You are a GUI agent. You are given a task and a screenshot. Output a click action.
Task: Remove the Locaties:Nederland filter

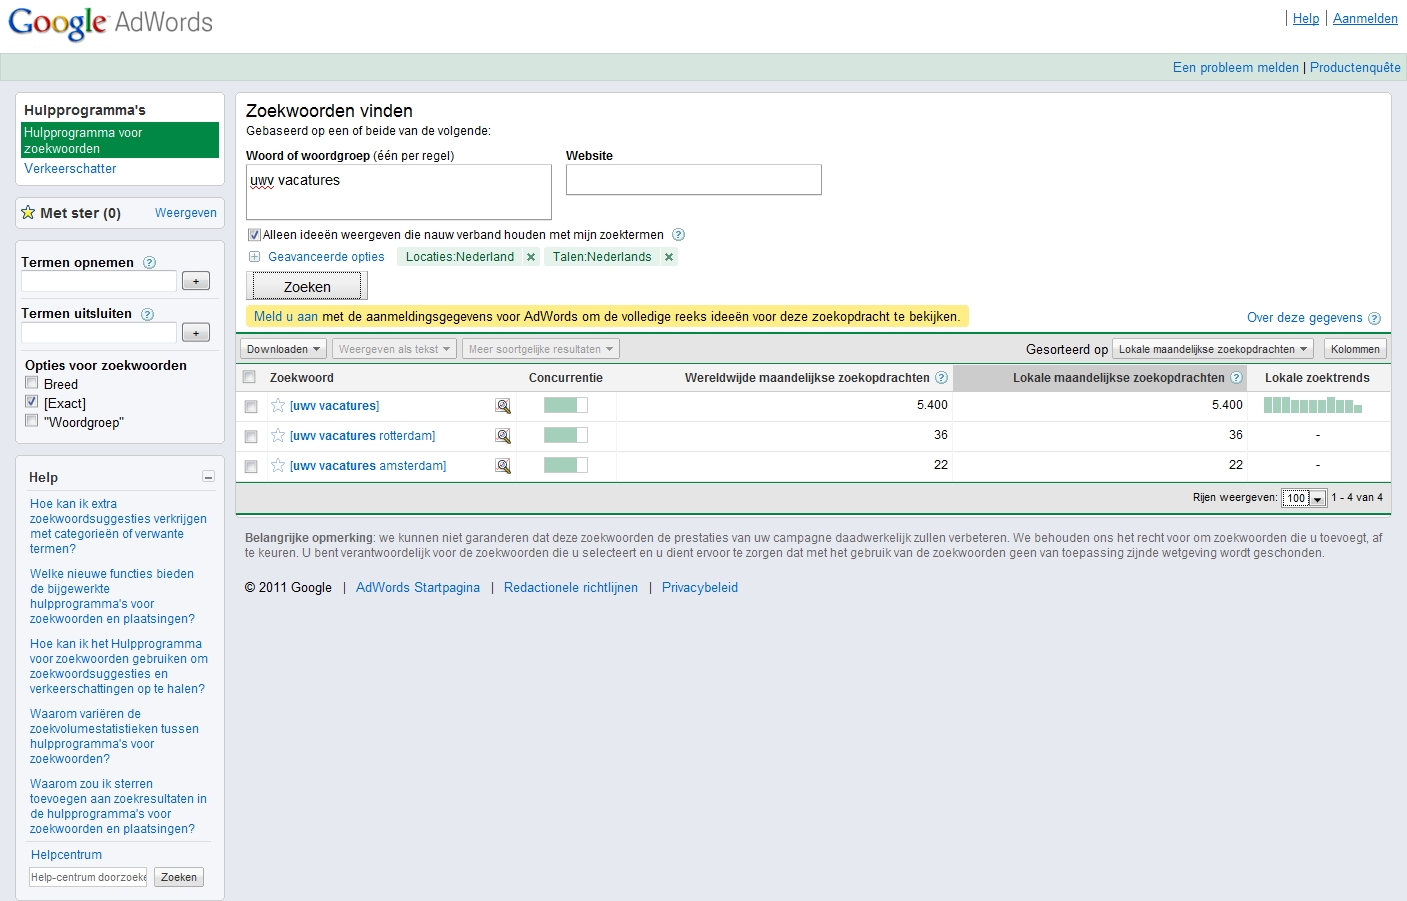point(531,257)
